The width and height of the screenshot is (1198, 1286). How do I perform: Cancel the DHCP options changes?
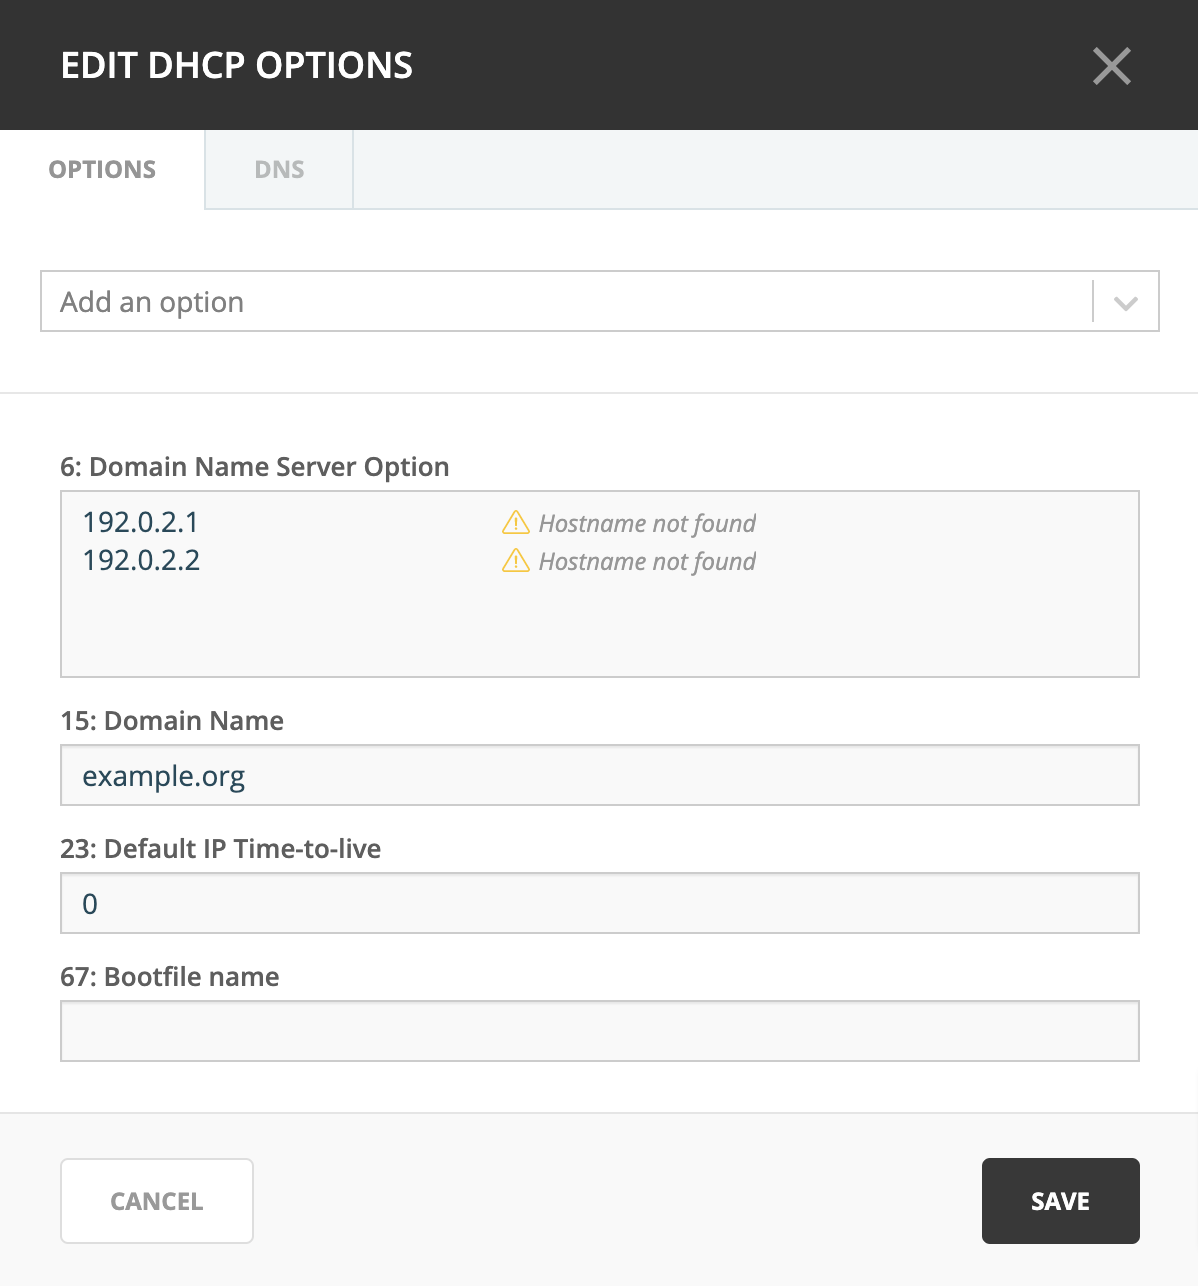[157, 1201]
